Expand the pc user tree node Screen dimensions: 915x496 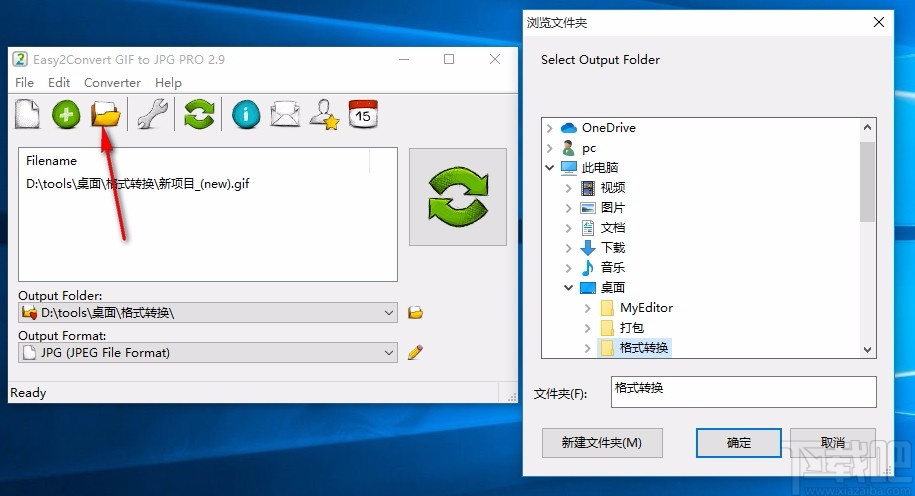pyautogui.click(x=550, y=148)
